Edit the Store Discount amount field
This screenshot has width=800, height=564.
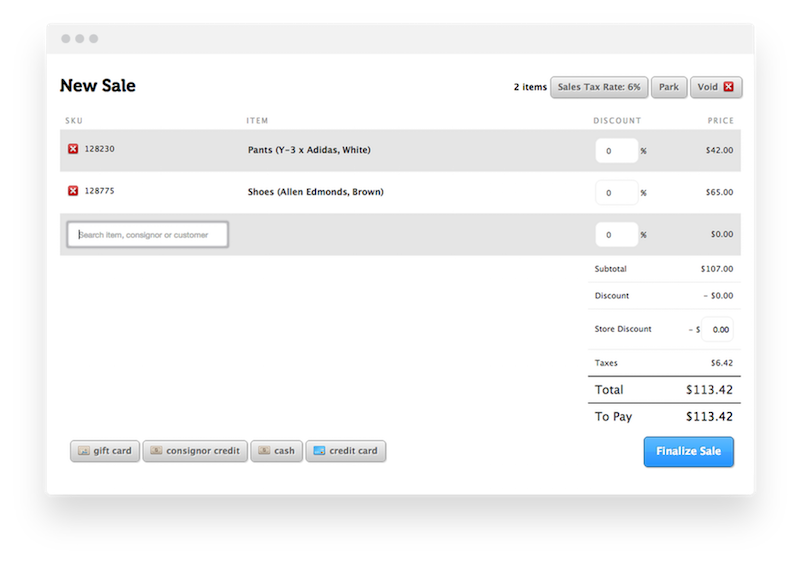tap(717, 330)
